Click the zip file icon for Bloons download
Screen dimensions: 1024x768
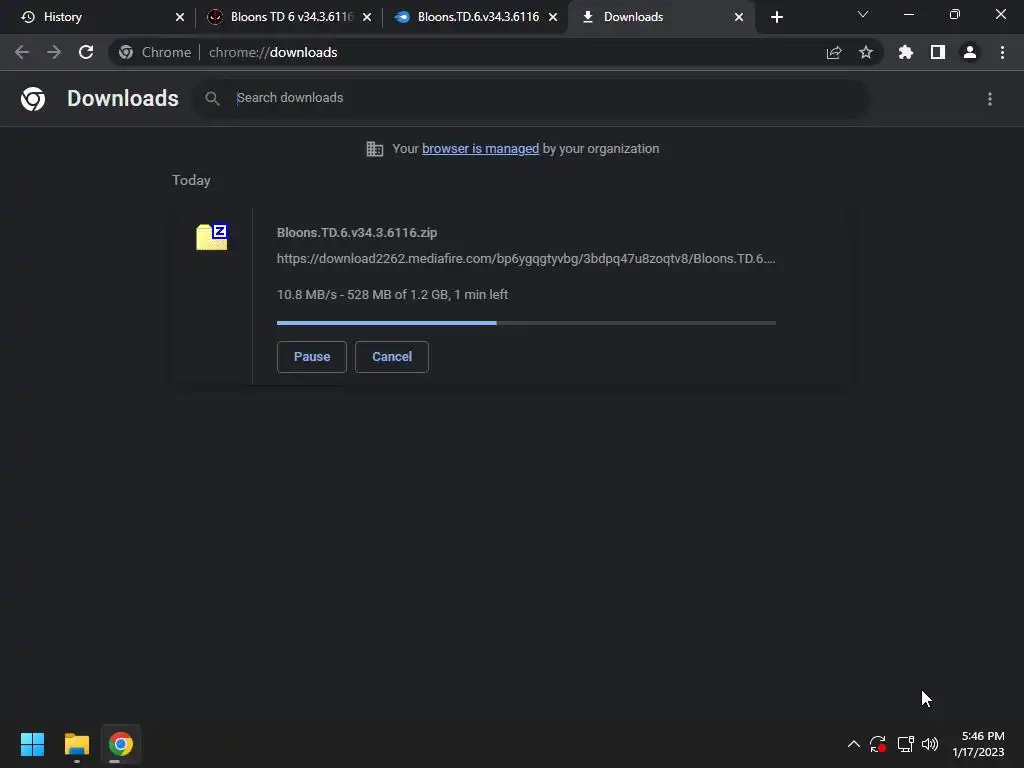[212, 236]
